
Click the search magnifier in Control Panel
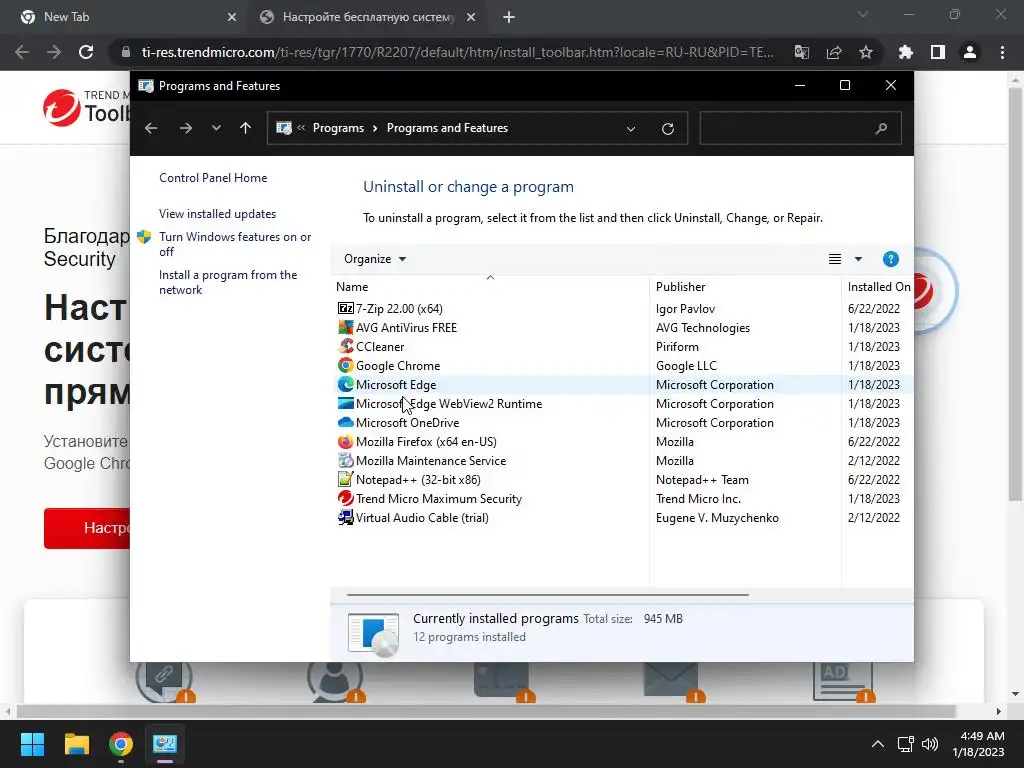click(x=881, y=128)
